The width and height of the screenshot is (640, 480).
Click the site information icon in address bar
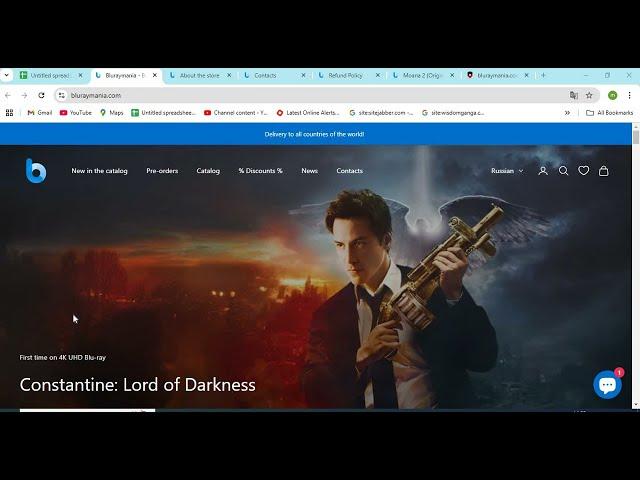(x=61, y=95)
